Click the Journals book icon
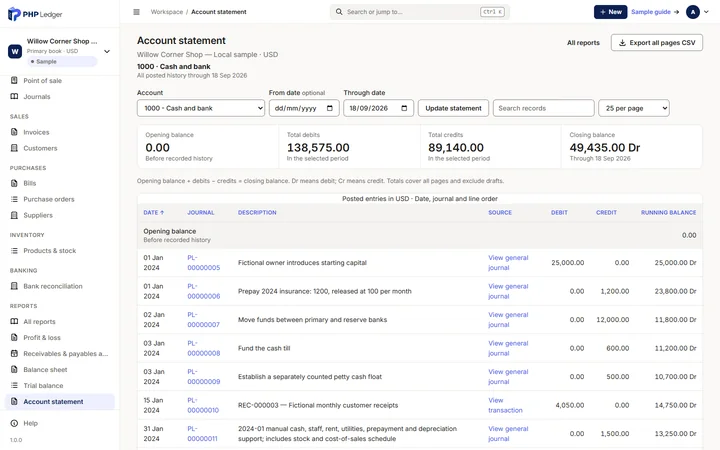Screen dimensions: 720x450 (14, 96)
